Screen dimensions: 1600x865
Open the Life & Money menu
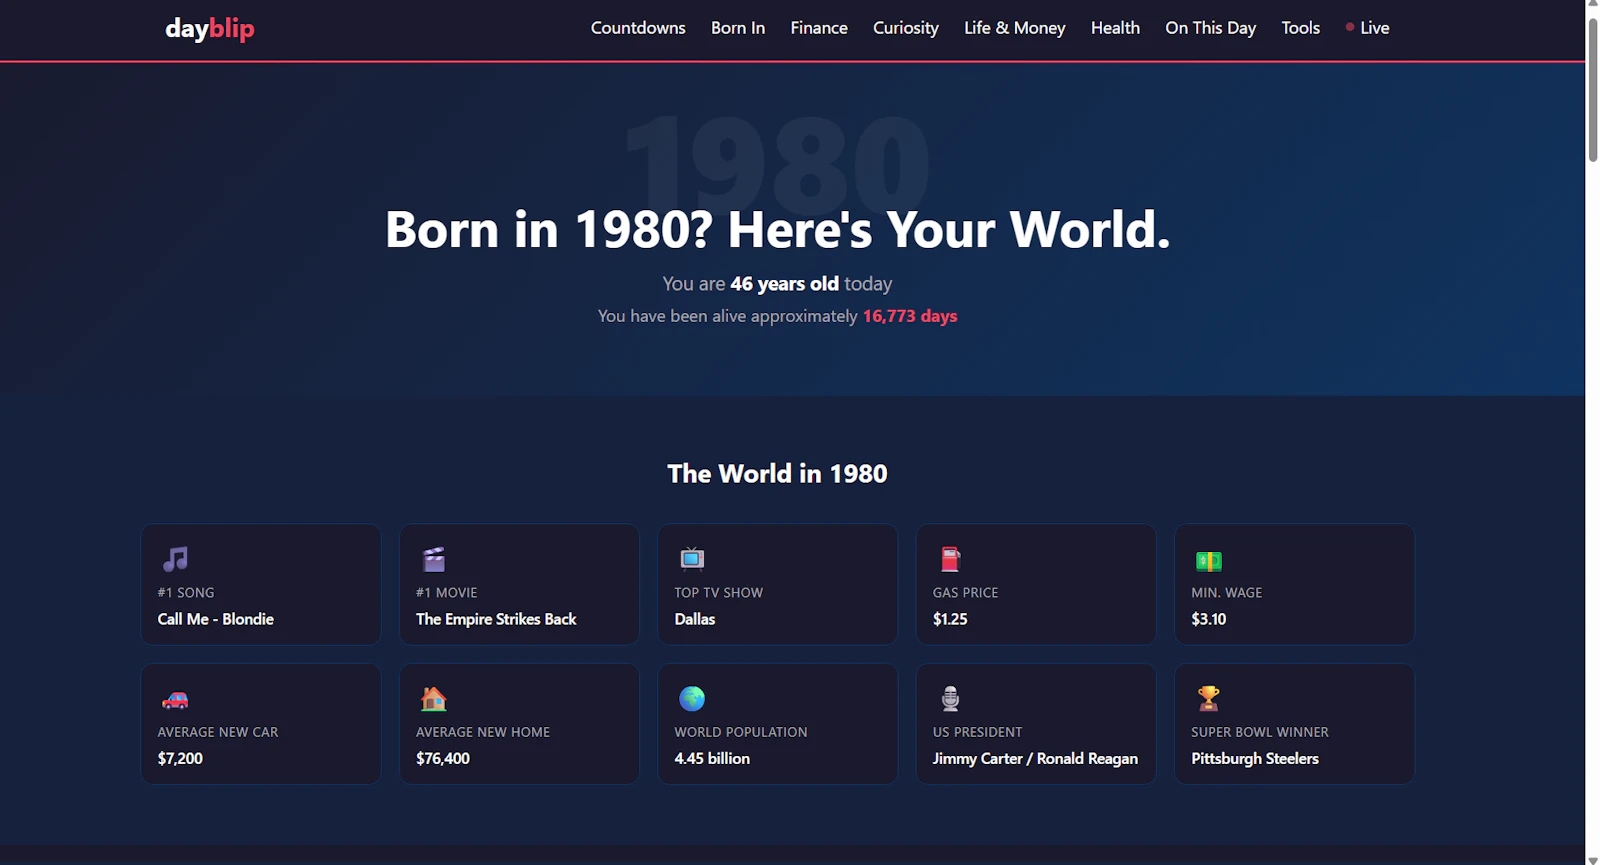1015,28
